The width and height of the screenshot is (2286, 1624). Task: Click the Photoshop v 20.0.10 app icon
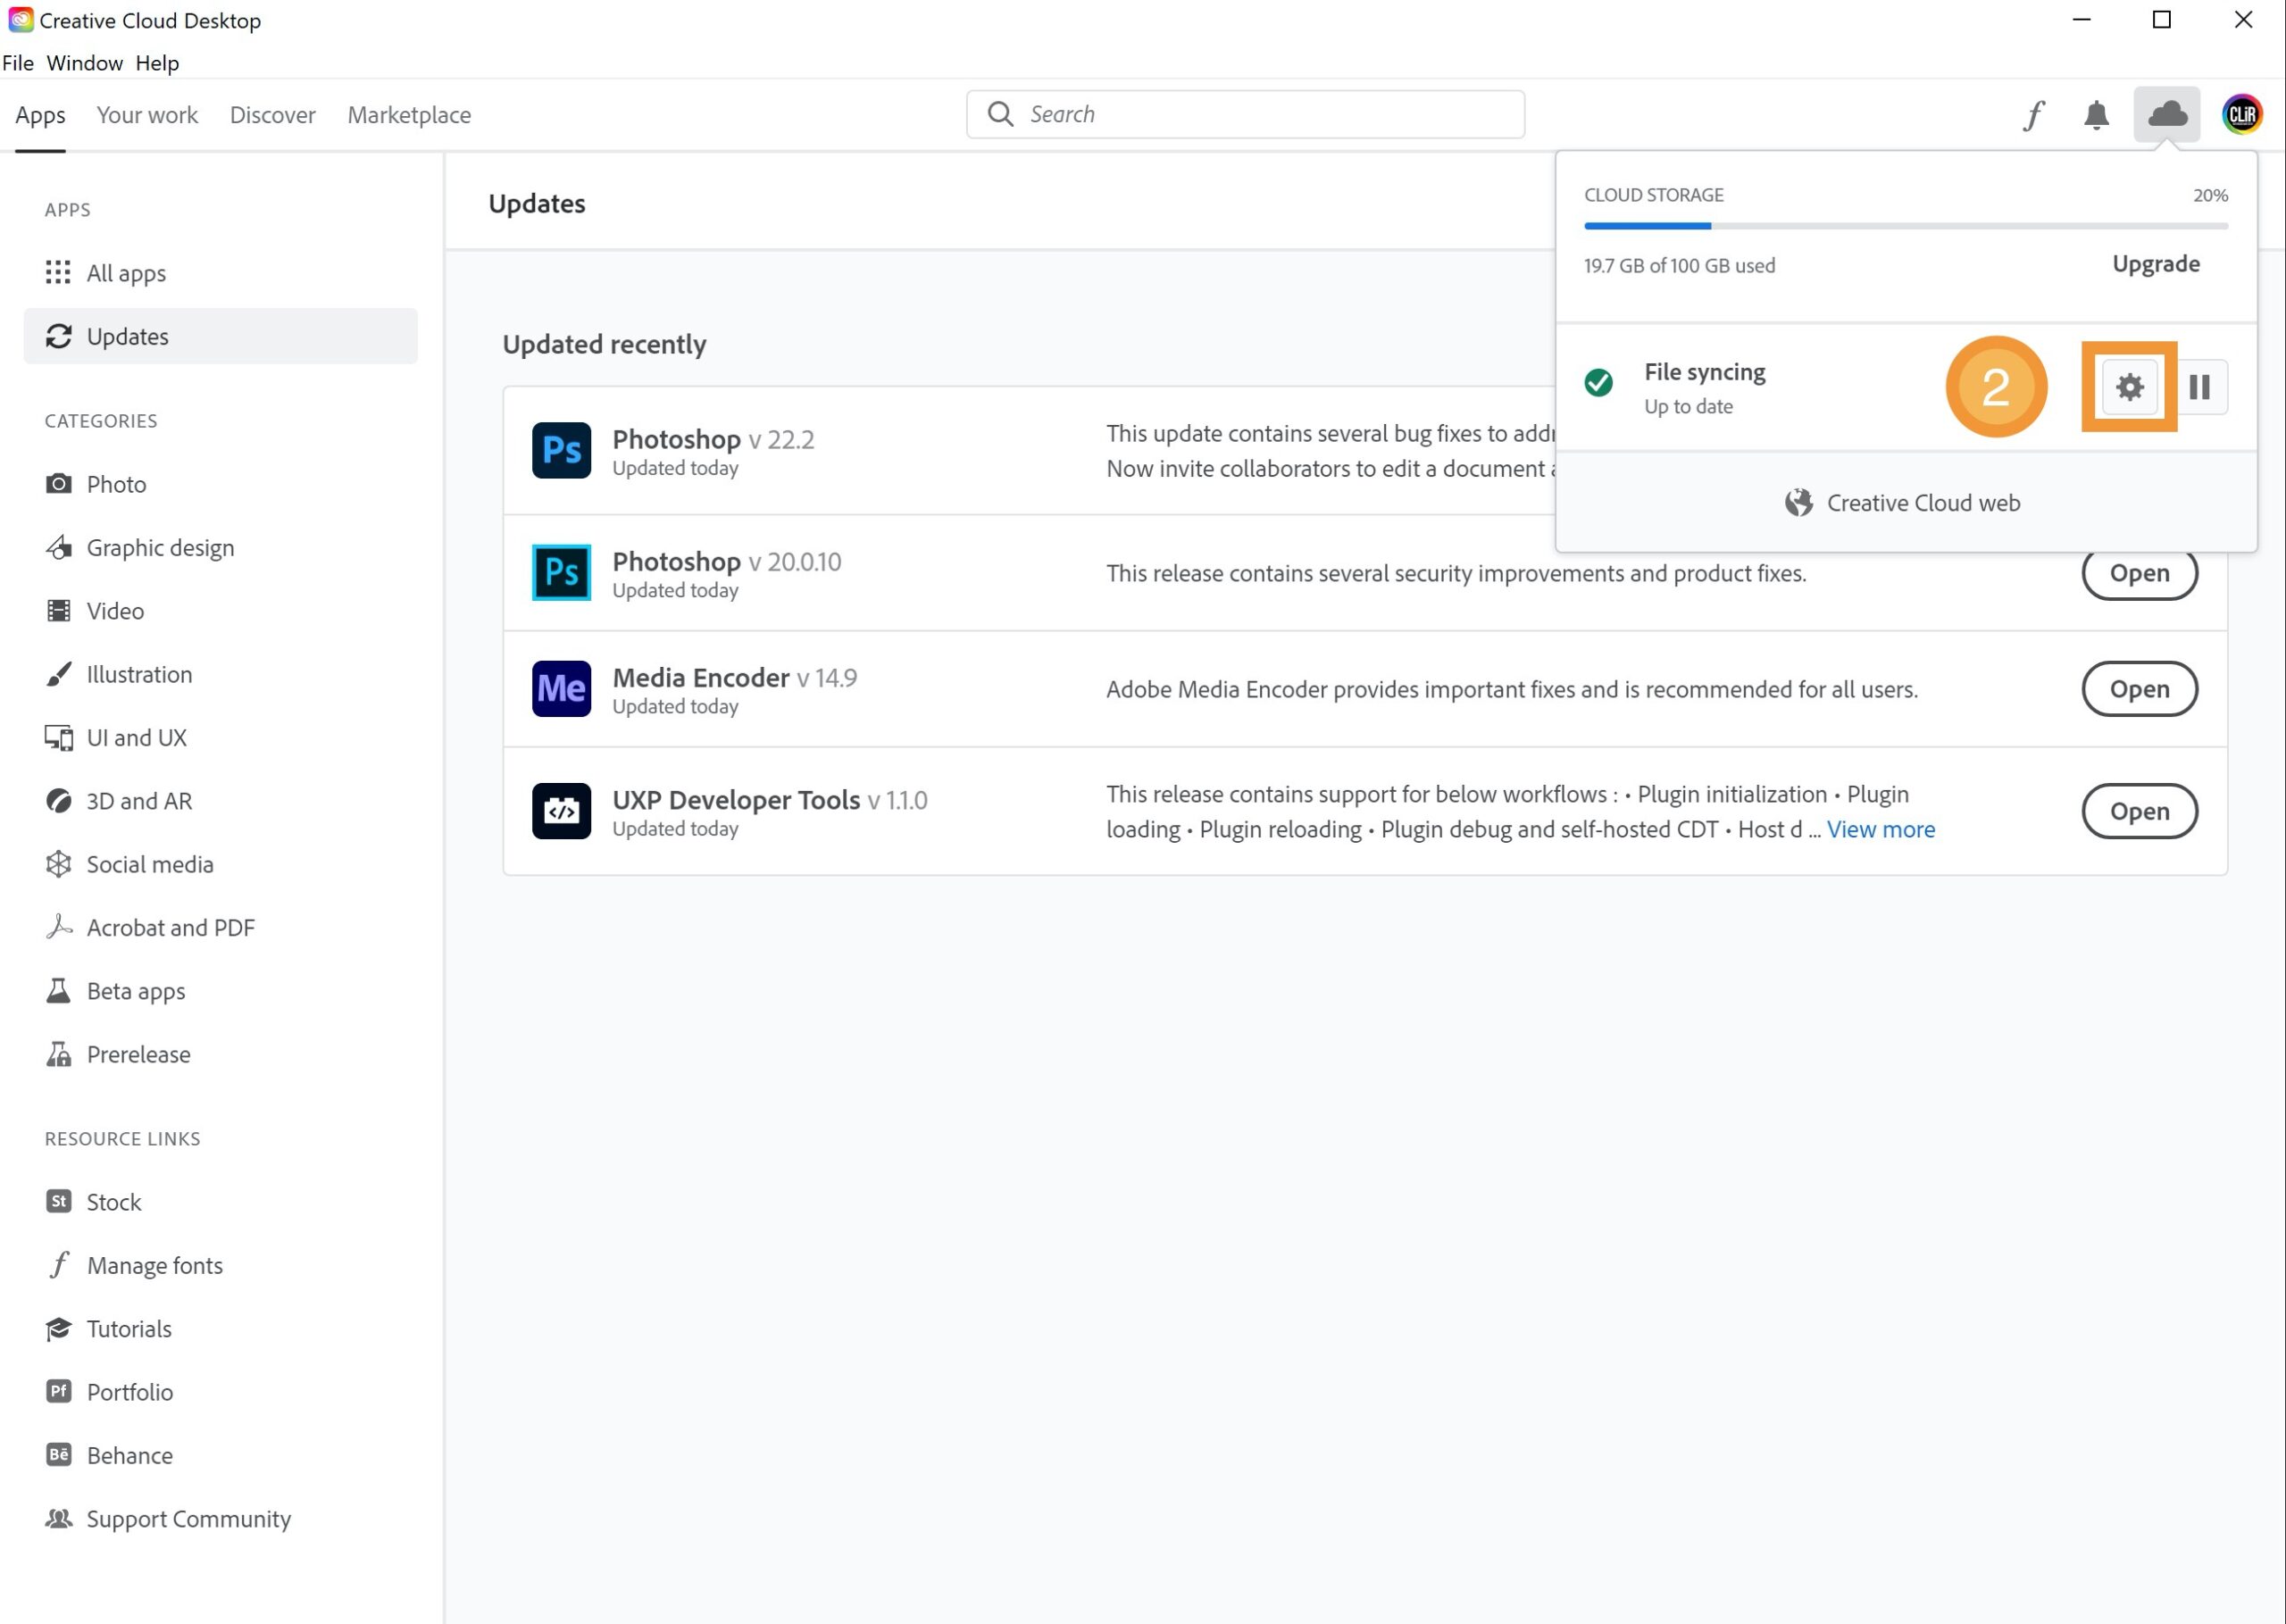(x=561, y=572)
